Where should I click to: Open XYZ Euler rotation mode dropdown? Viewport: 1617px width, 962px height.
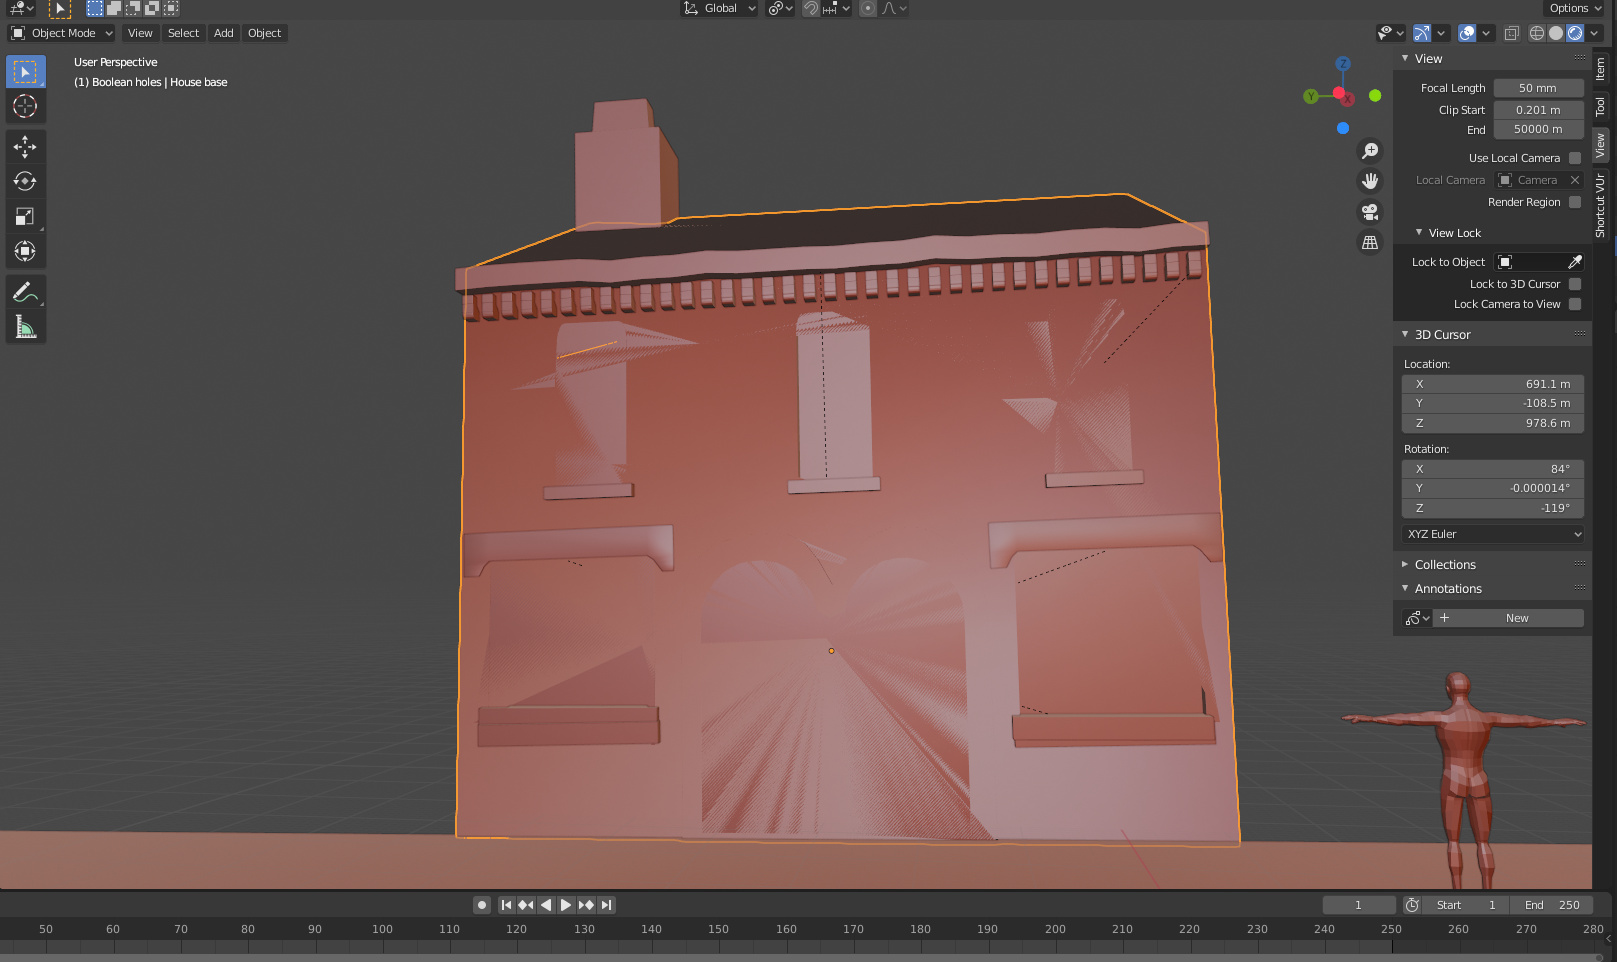click(x=1493, y=534)
